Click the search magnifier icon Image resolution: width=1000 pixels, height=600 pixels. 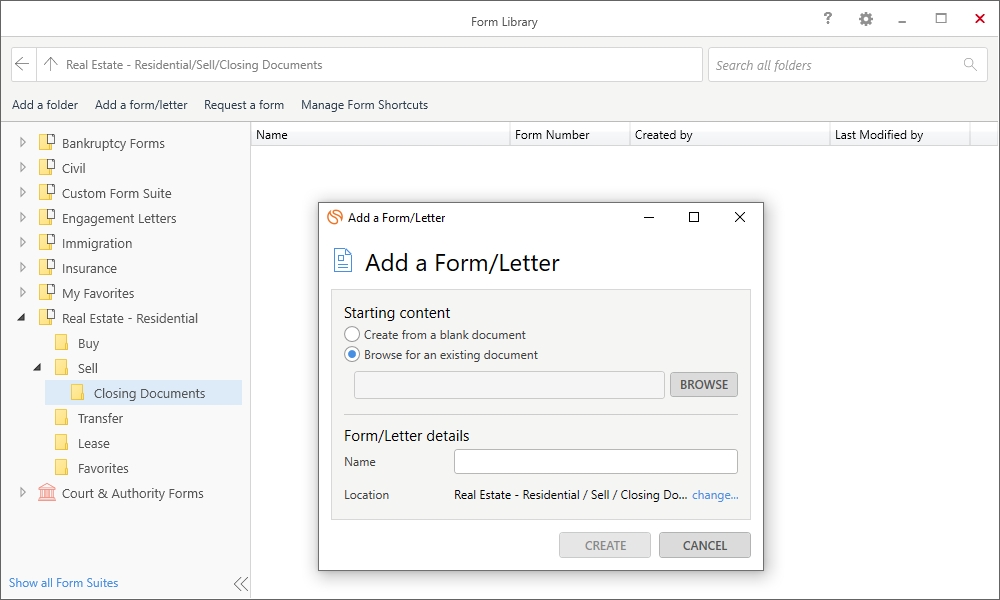coord(969,65)
